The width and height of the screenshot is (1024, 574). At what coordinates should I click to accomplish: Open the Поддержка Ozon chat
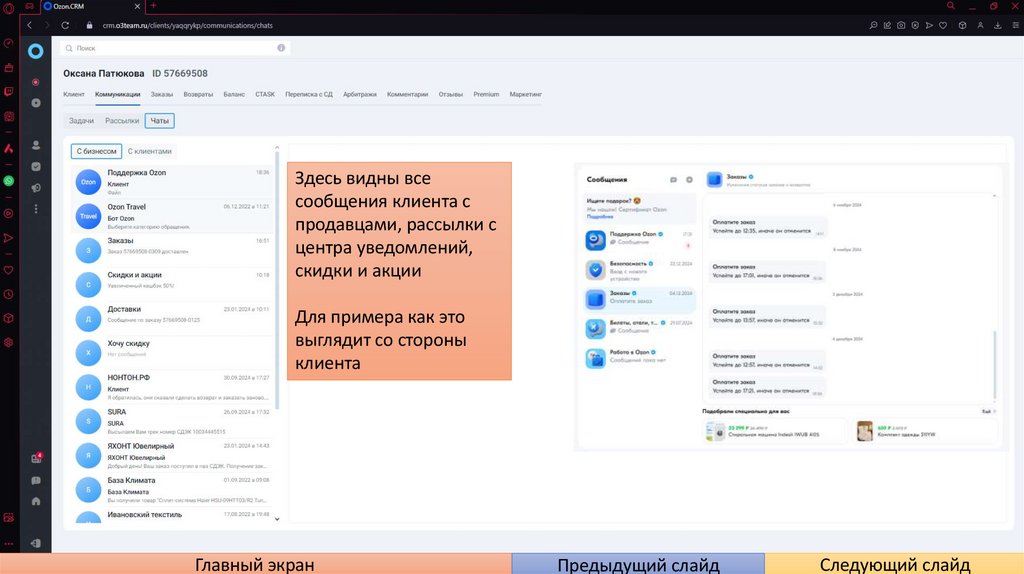172,182
